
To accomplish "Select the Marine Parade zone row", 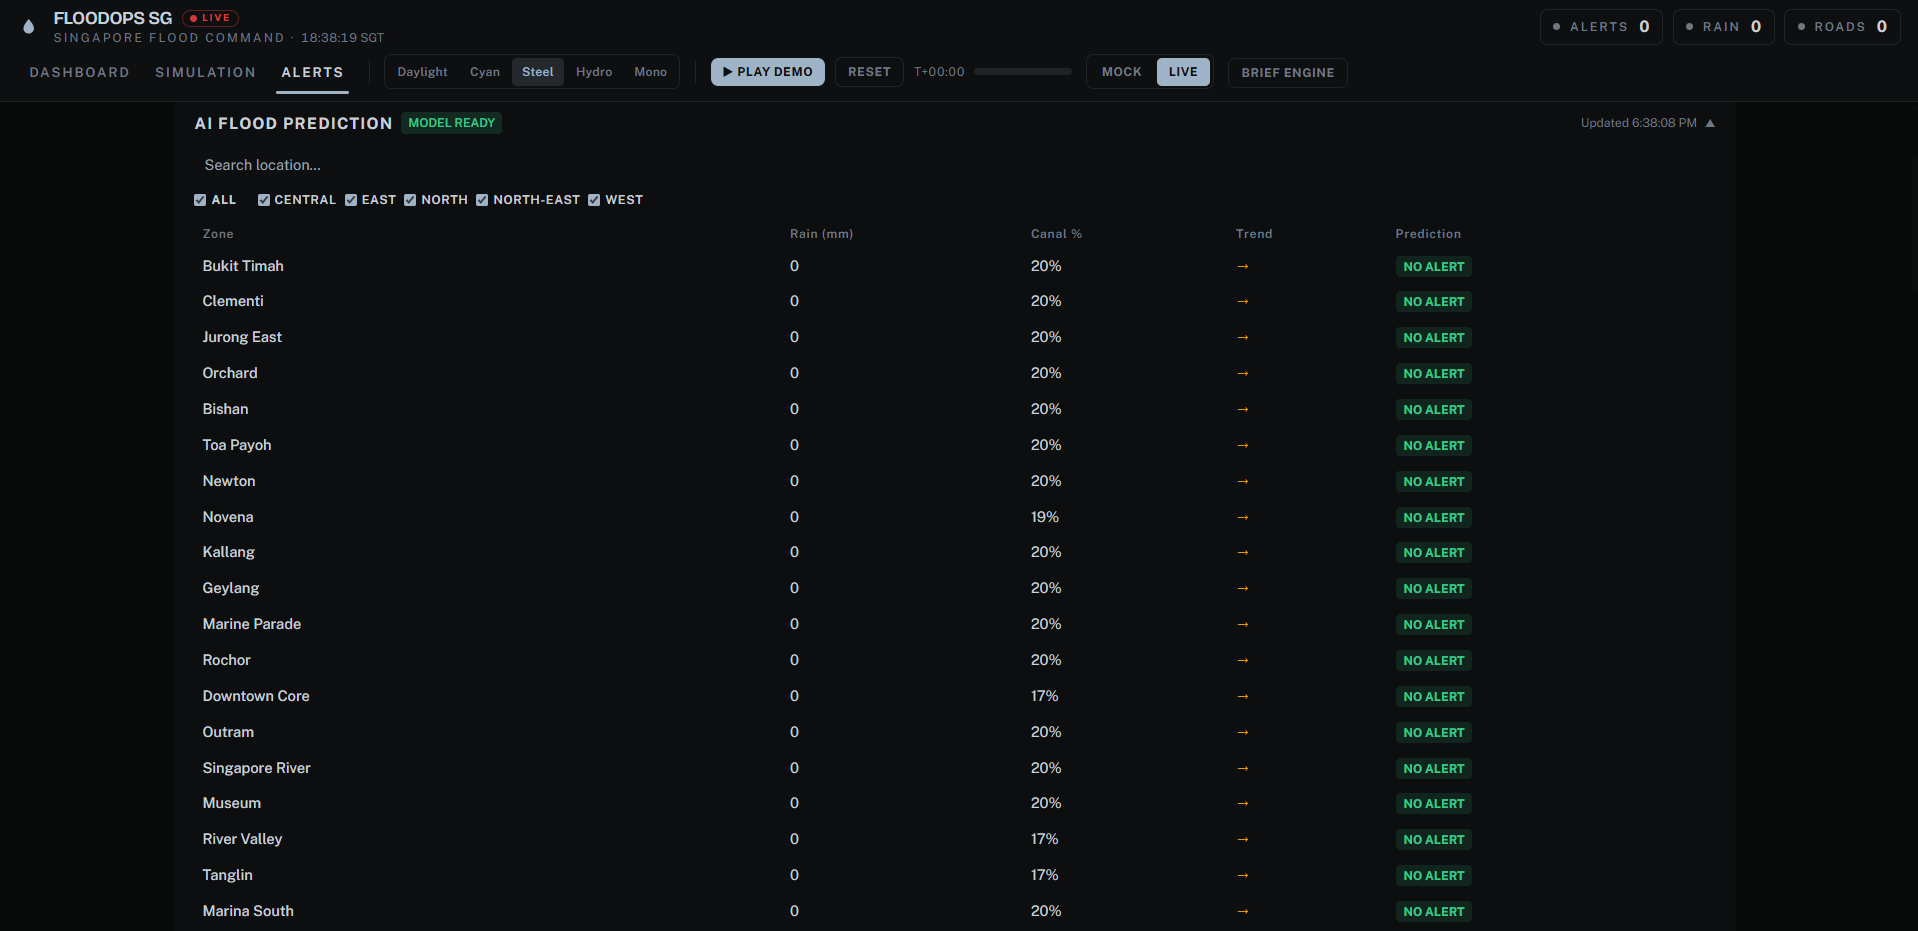I will 955,624.
